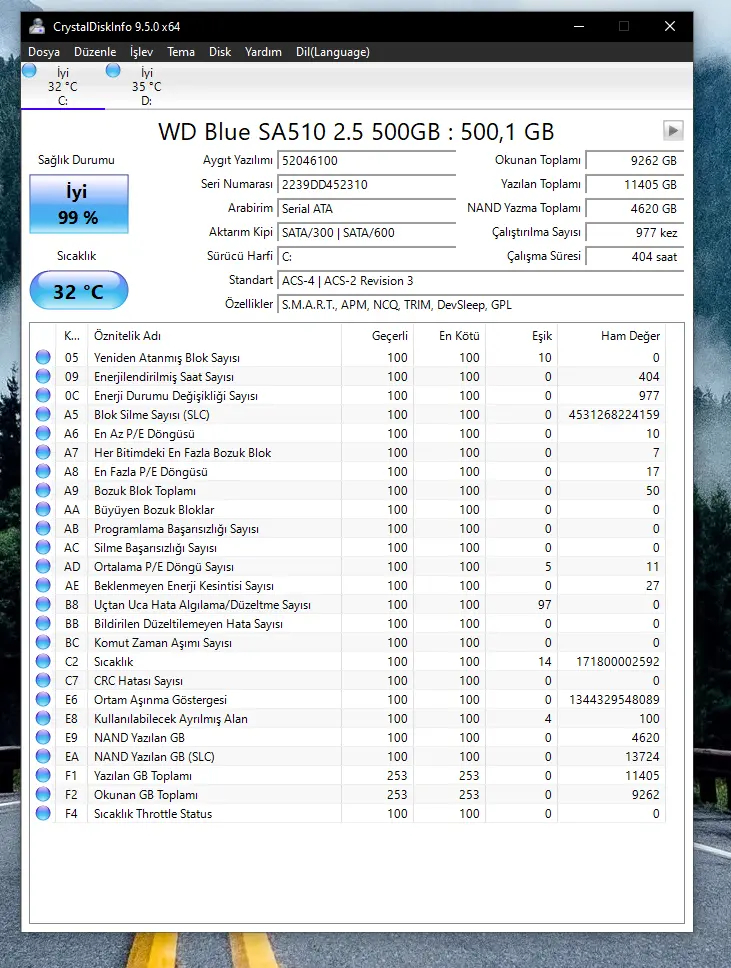
Task: Select the Ortam Aşınma Göstergesi row
Action: pos(348,699)
